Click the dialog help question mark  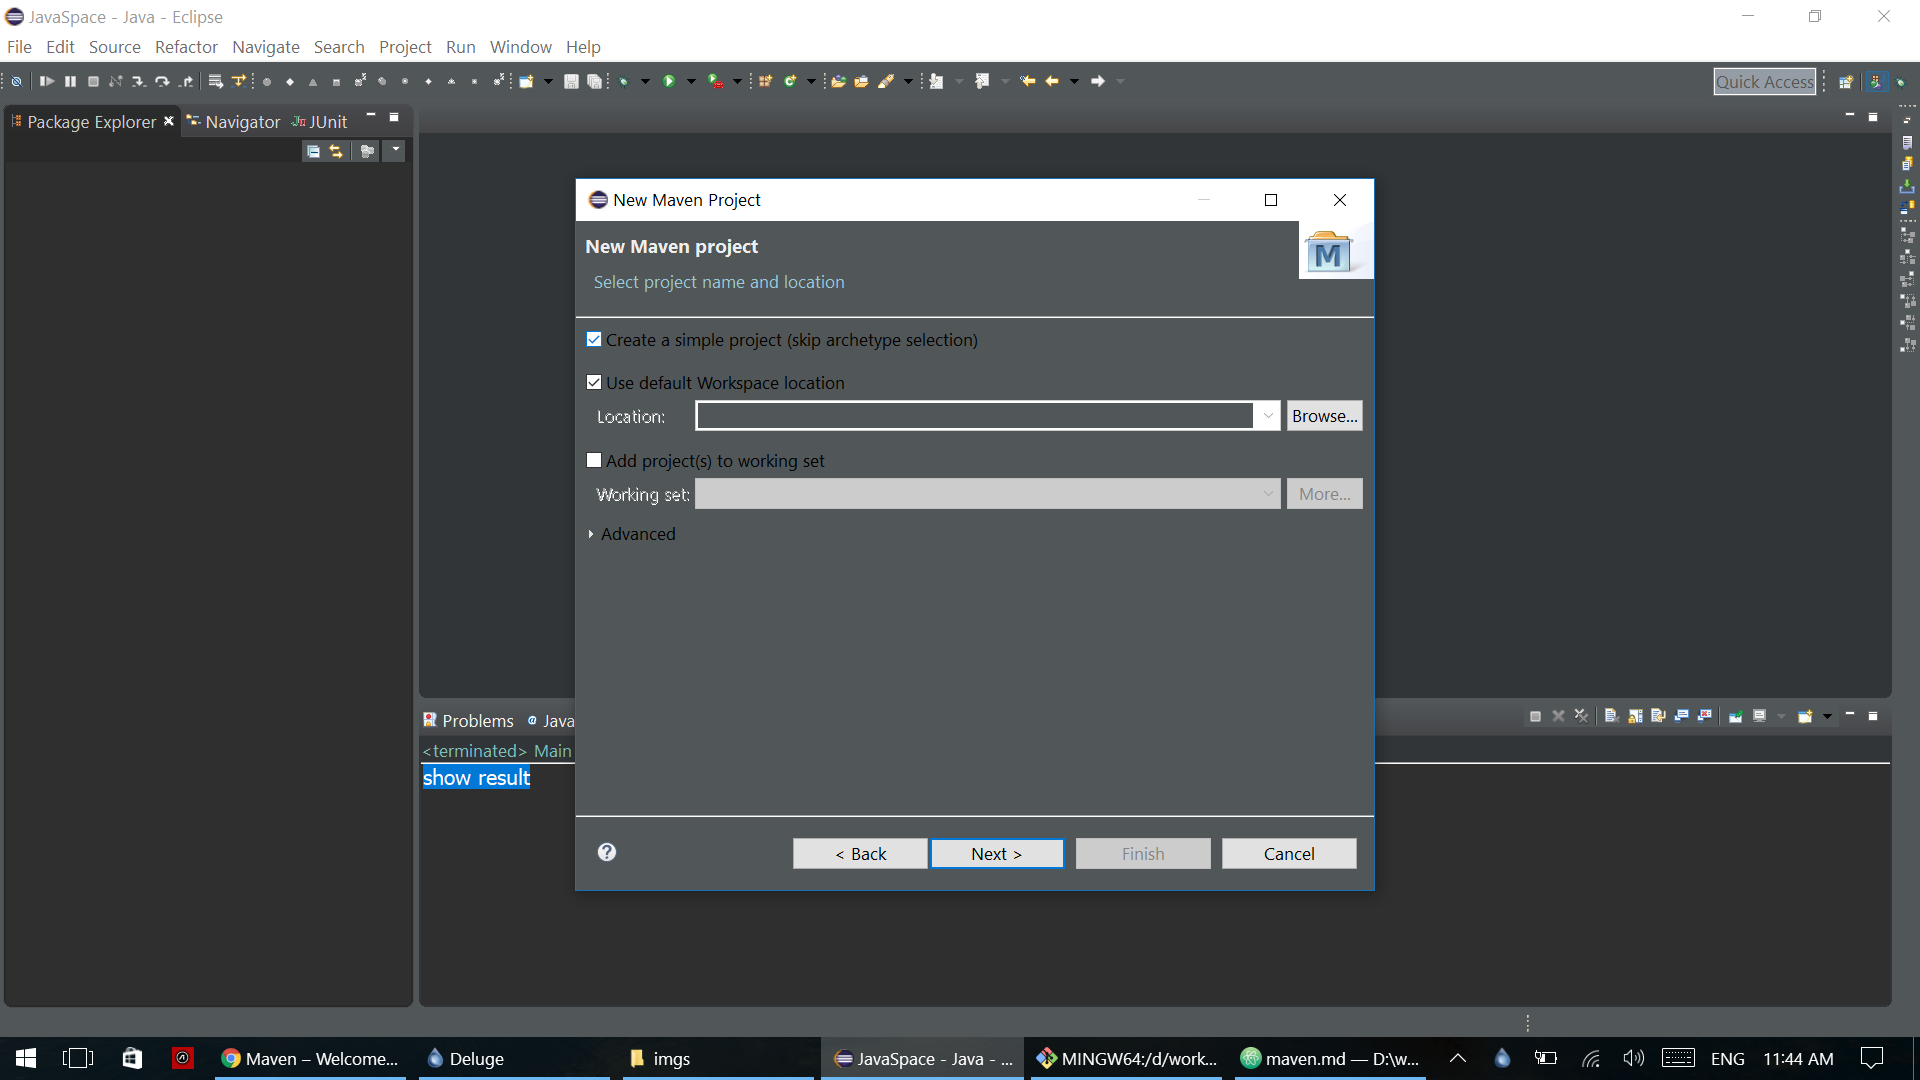click(607, 852)
